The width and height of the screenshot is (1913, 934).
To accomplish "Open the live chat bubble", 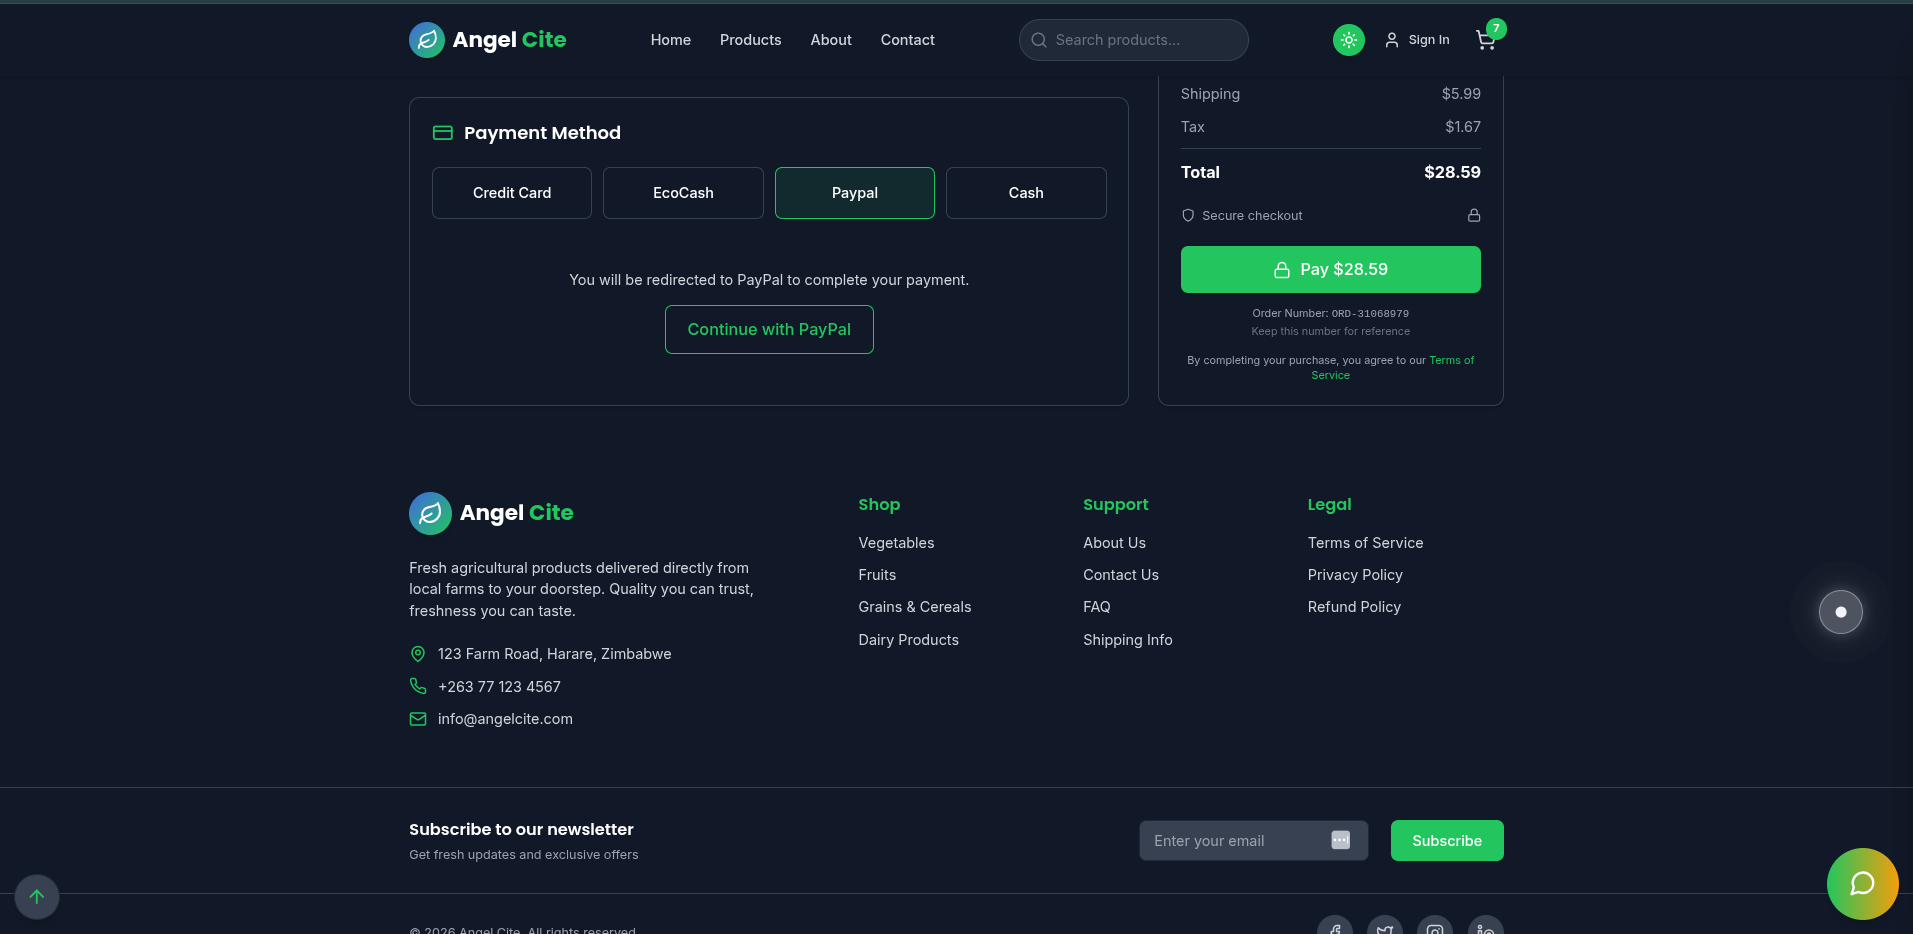I will click(x=1862, y=883).
